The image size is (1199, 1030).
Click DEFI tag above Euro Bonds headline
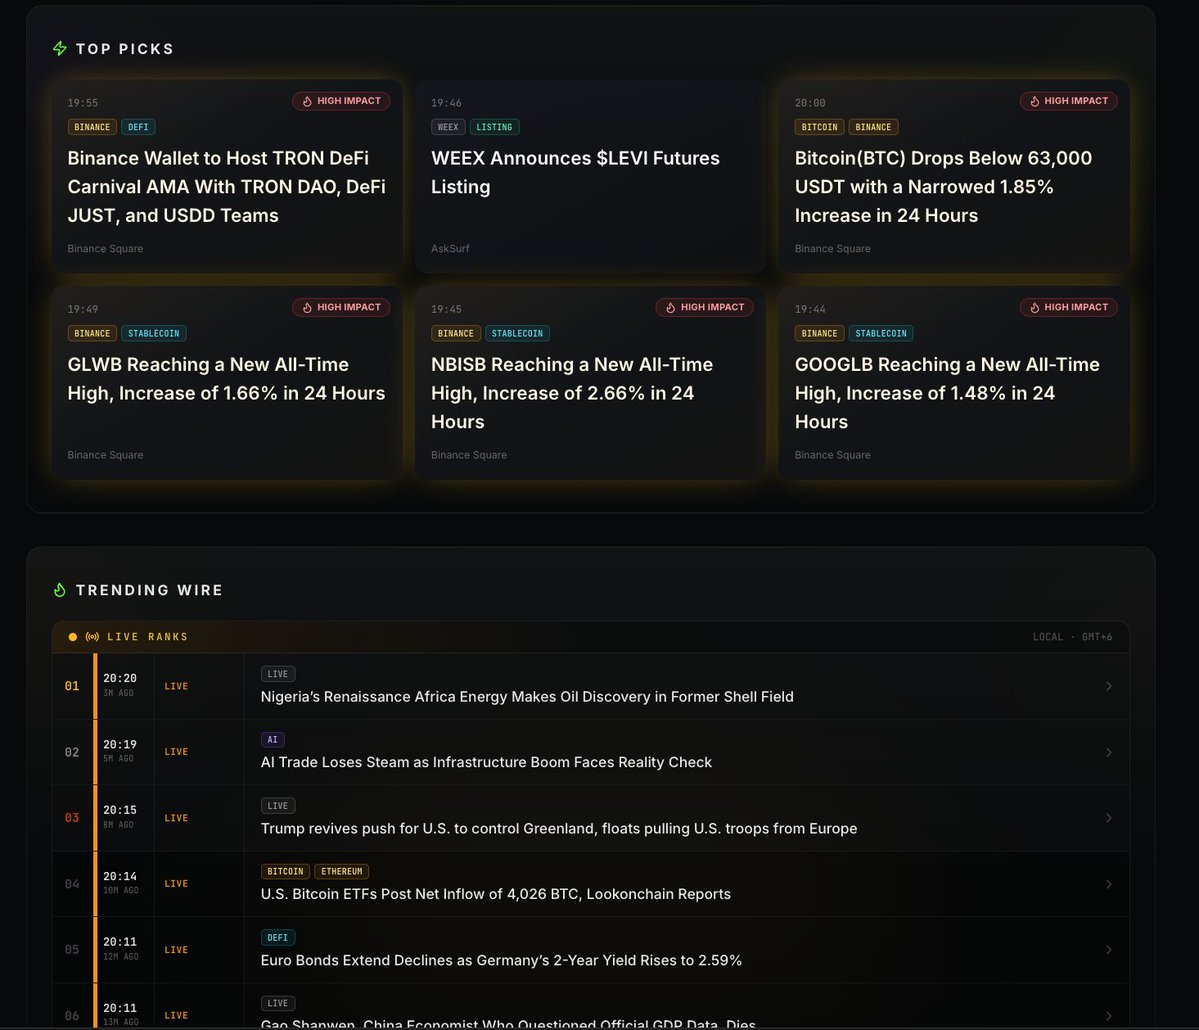point(278,937)
